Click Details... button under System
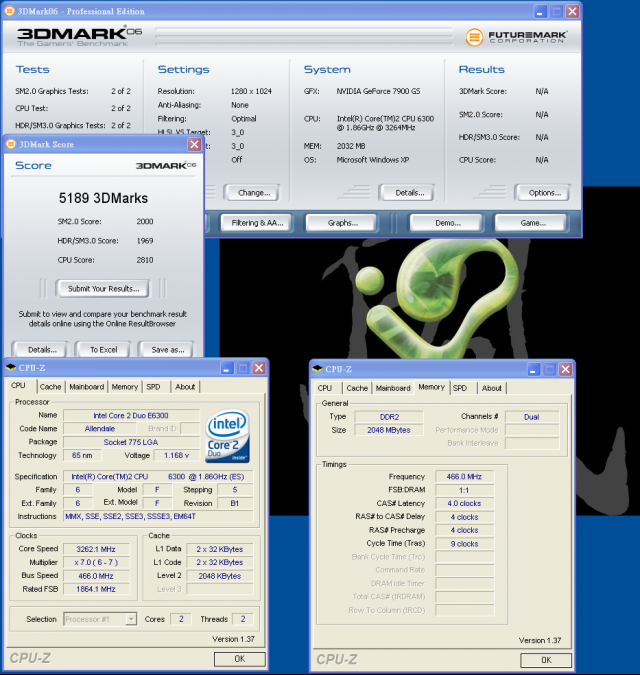The image size is (640, 675). click(409, 193)
